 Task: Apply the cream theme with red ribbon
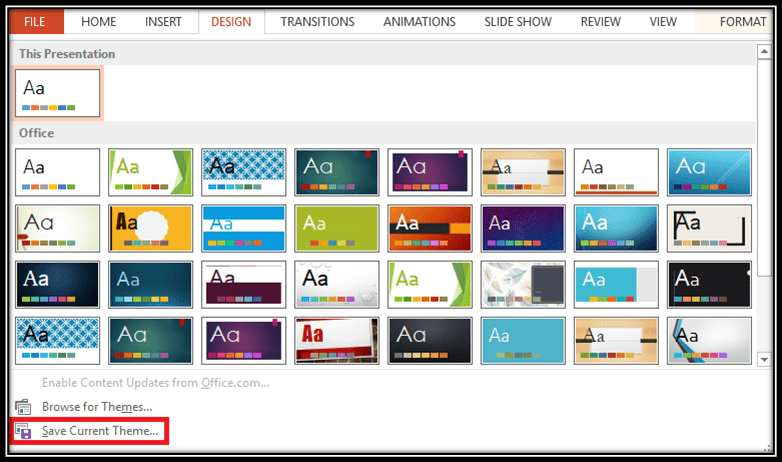point(57,229)
